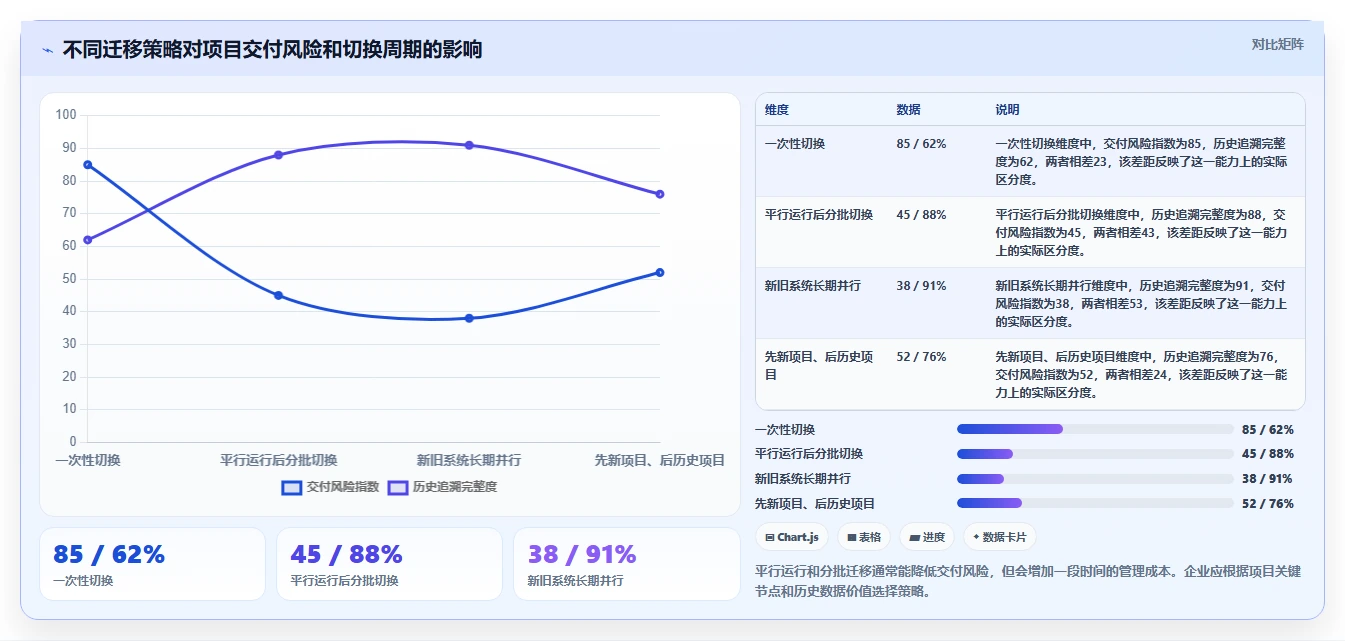1345x641 pixels.
Task: Click the chart x-axis label 新旧系统长期并行
Action: [x=469, y=460]
